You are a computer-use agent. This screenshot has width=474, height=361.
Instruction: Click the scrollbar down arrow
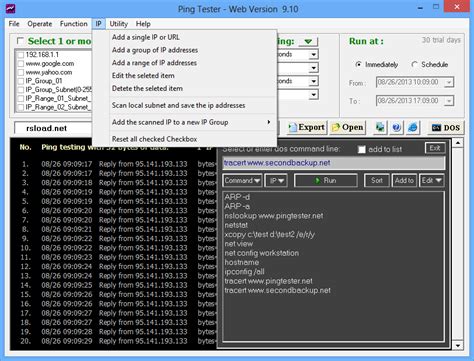458,345
